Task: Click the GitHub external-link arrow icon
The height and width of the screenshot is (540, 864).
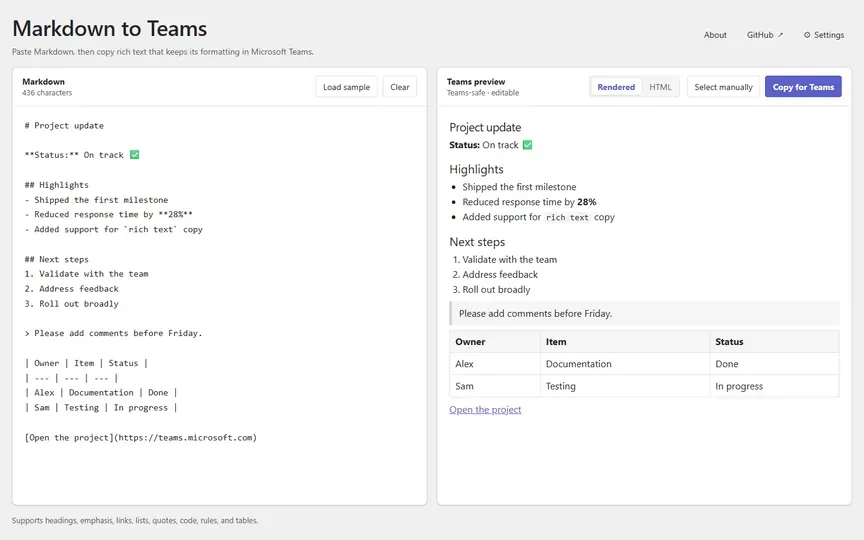Action: pyautogui.click(x=780, y=35)
